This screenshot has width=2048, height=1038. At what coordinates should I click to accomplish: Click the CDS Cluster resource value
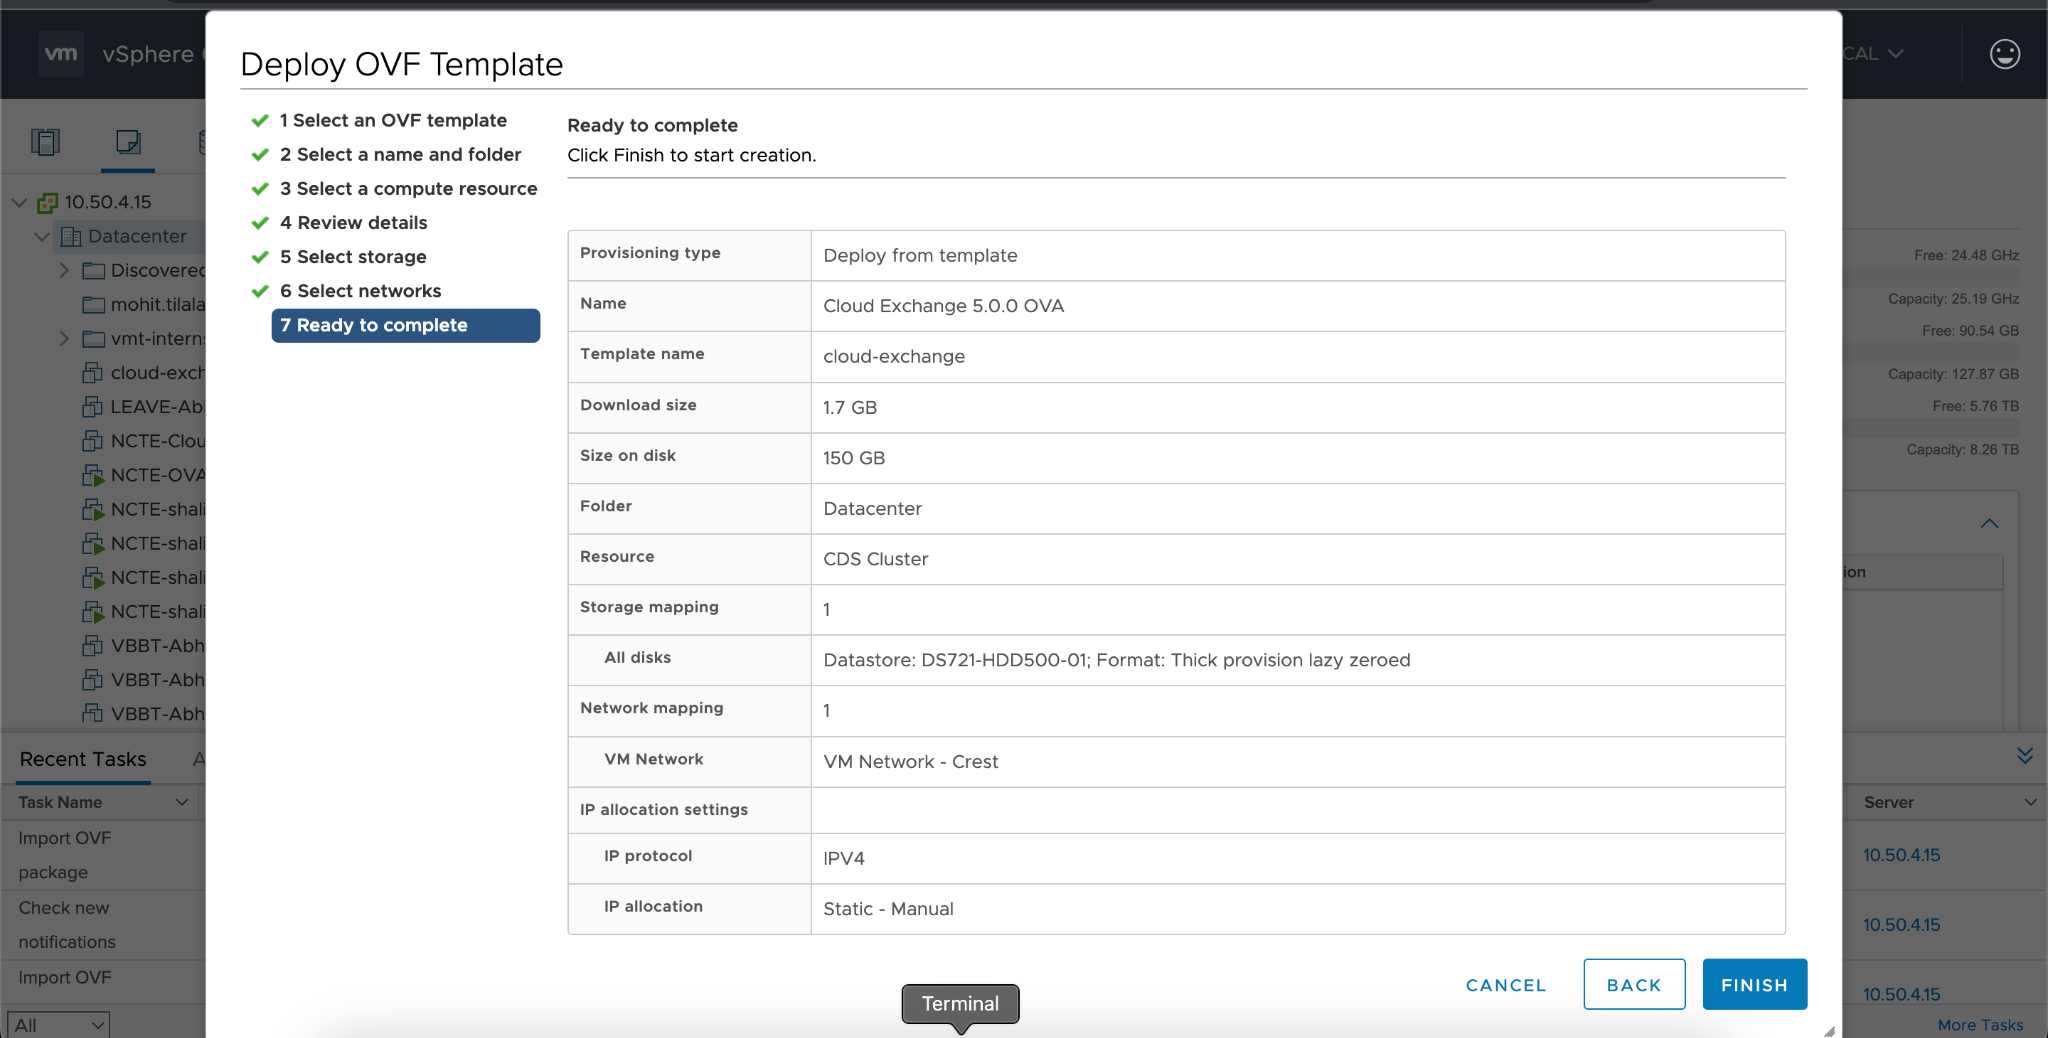[x=875, y=559]
